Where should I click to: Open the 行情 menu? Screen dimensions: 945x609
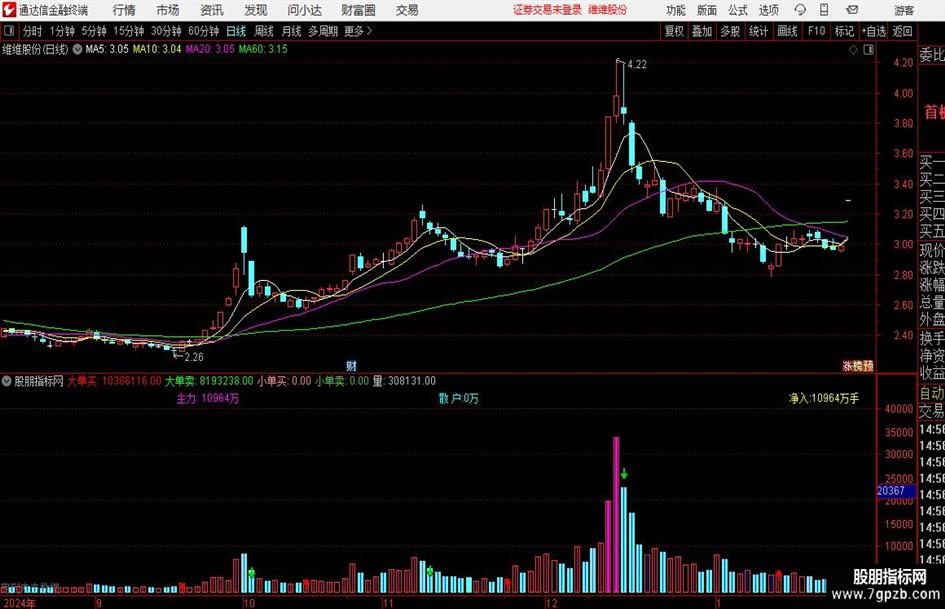tap(124, 10)
